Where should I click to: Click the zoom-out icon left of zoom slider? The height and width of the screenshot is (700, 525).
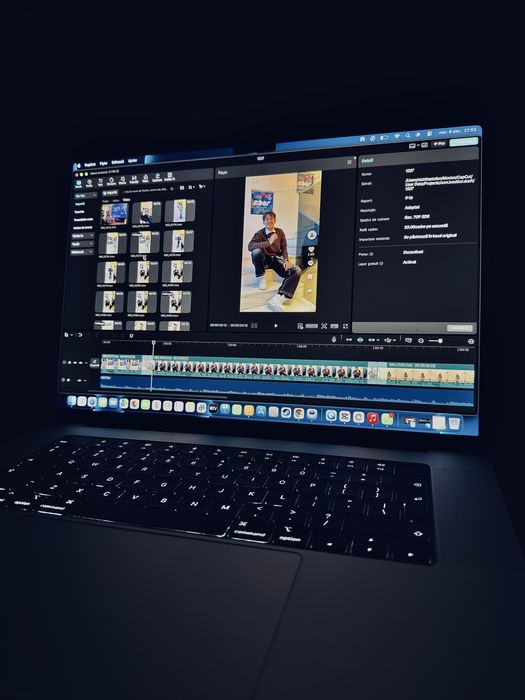point(421,341)
